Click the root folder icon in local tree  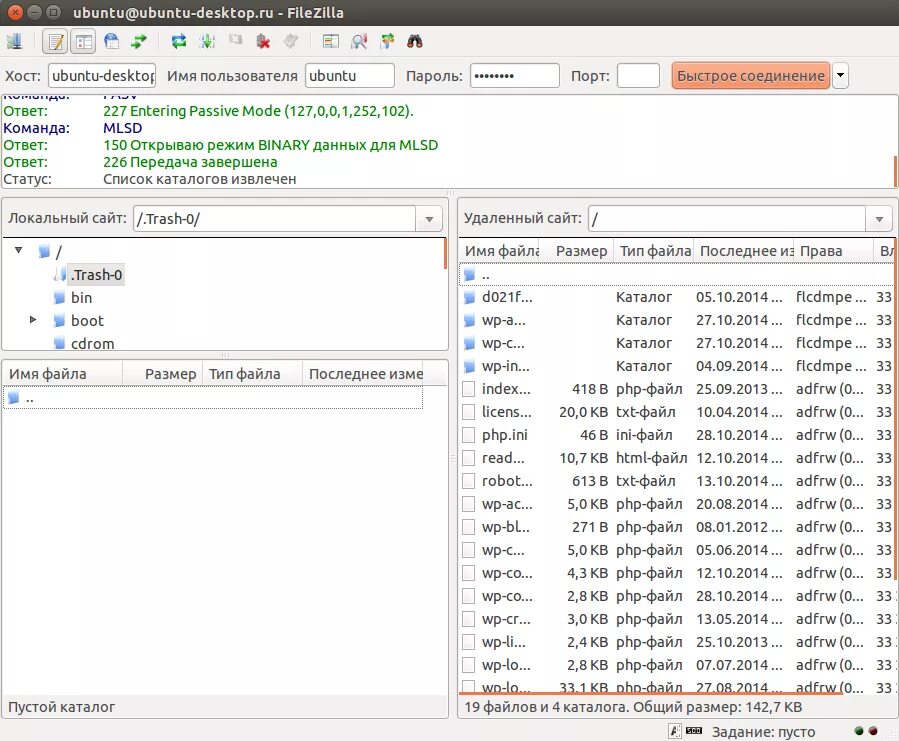(44, 251)
